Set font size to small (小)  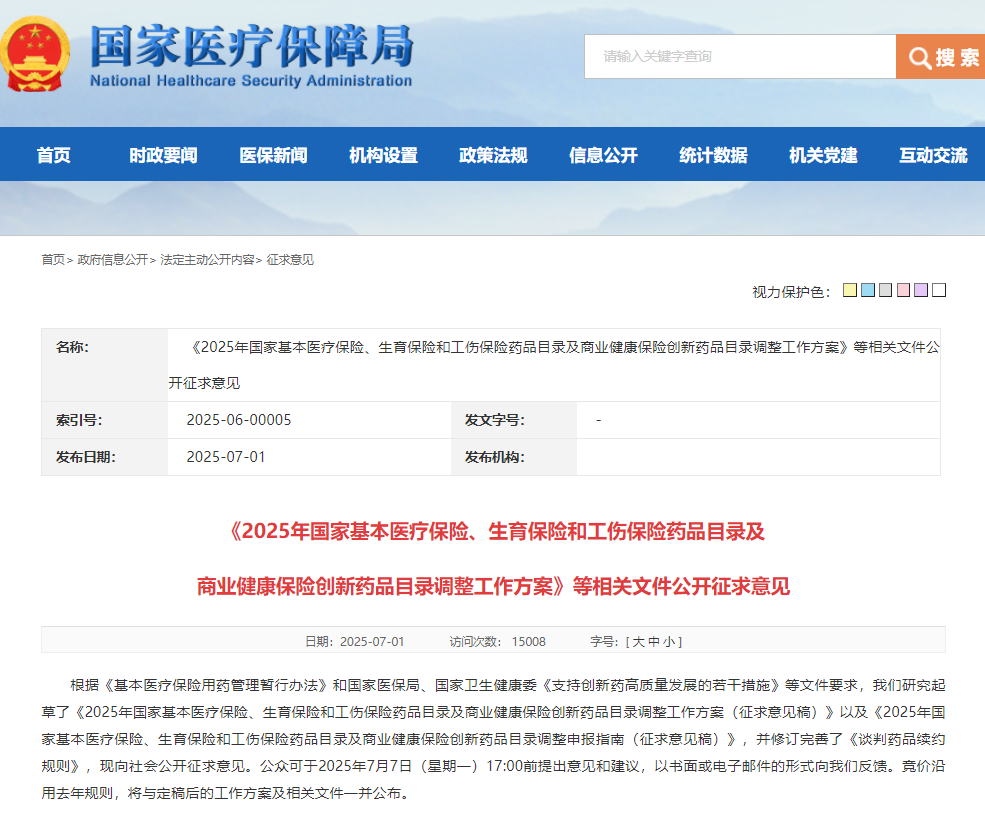coord(668,641)
